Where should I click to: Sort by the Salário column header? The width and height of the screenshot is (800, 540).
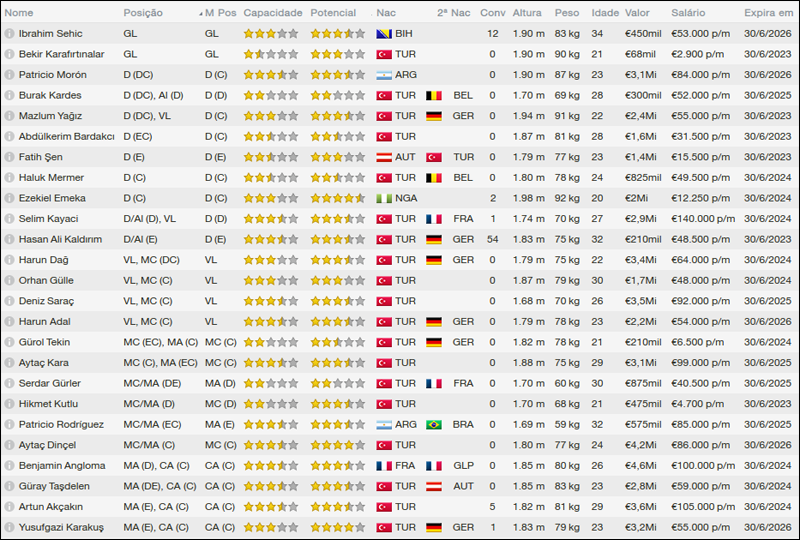pos(688,13)
